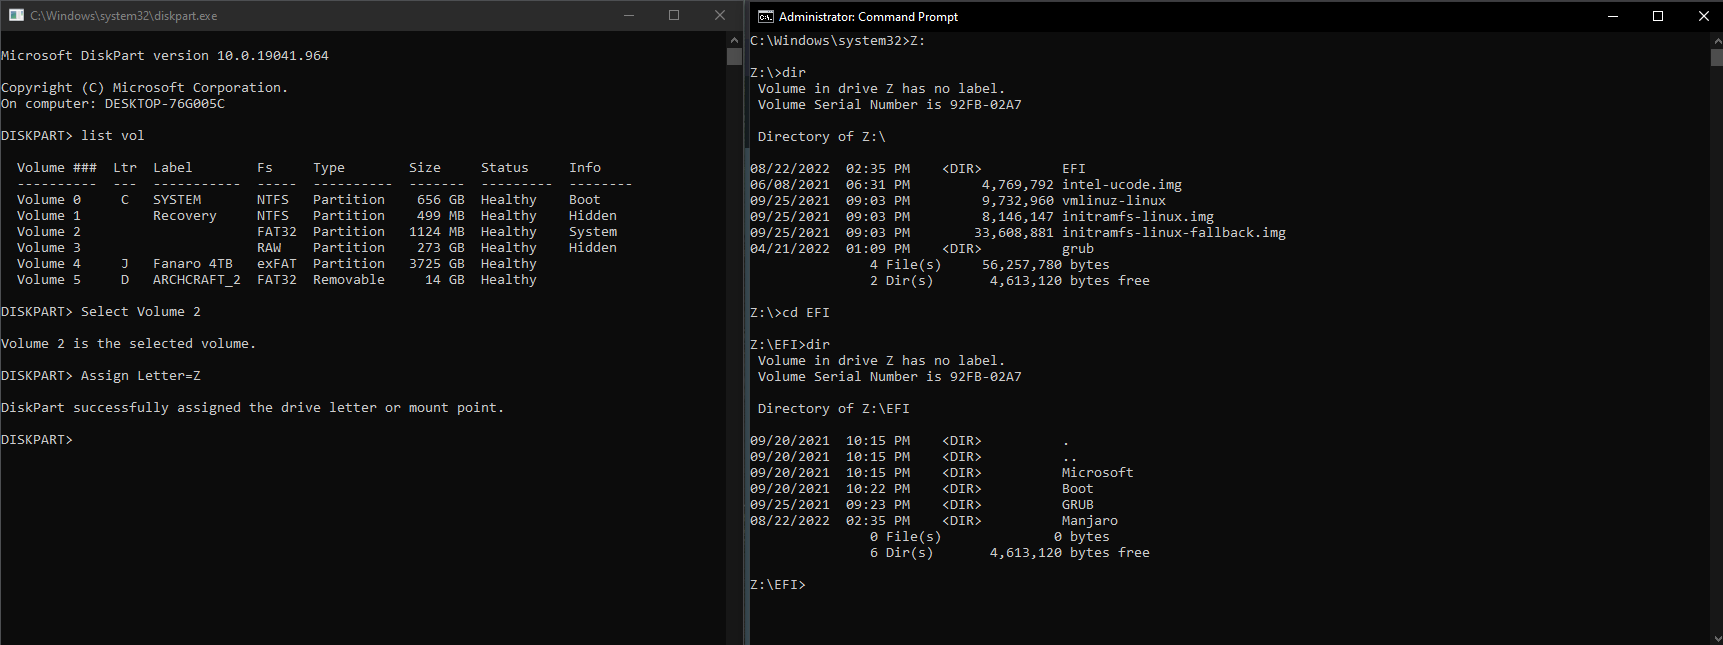Click the diskpart scrollbar up arrow
Image resolution: width=1723 pixels, height=645 pixels.
click(x=734, y=39)
